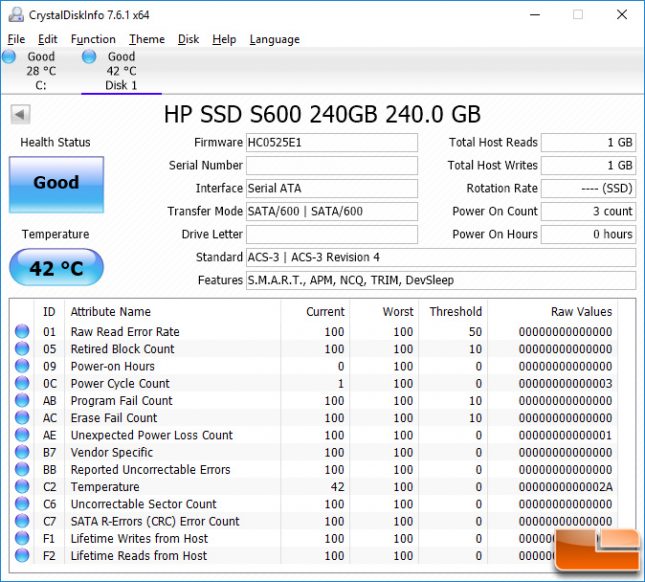This screenshot has width=645, height=582.
Task: Close the CrystalDiskInfo window
Action: tap(622, 15)
